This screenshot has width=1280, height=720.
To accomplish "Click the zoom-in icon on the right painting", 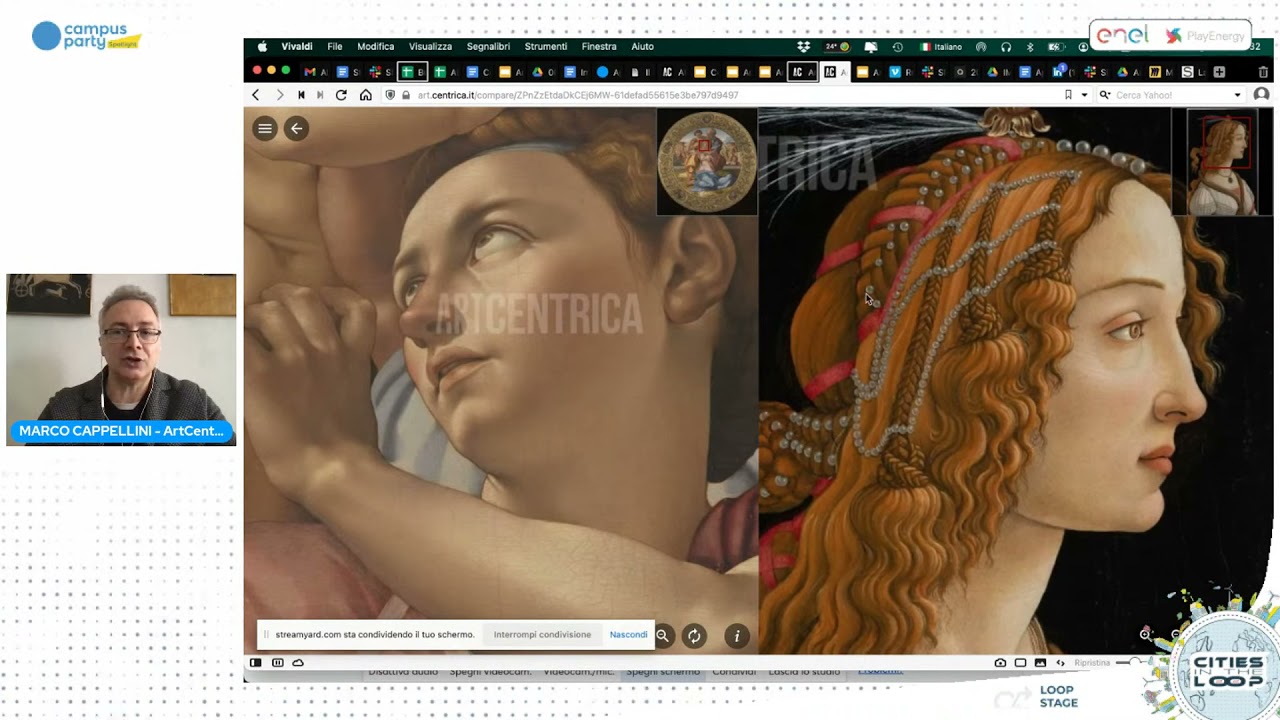I will (x=1146, y=634).
